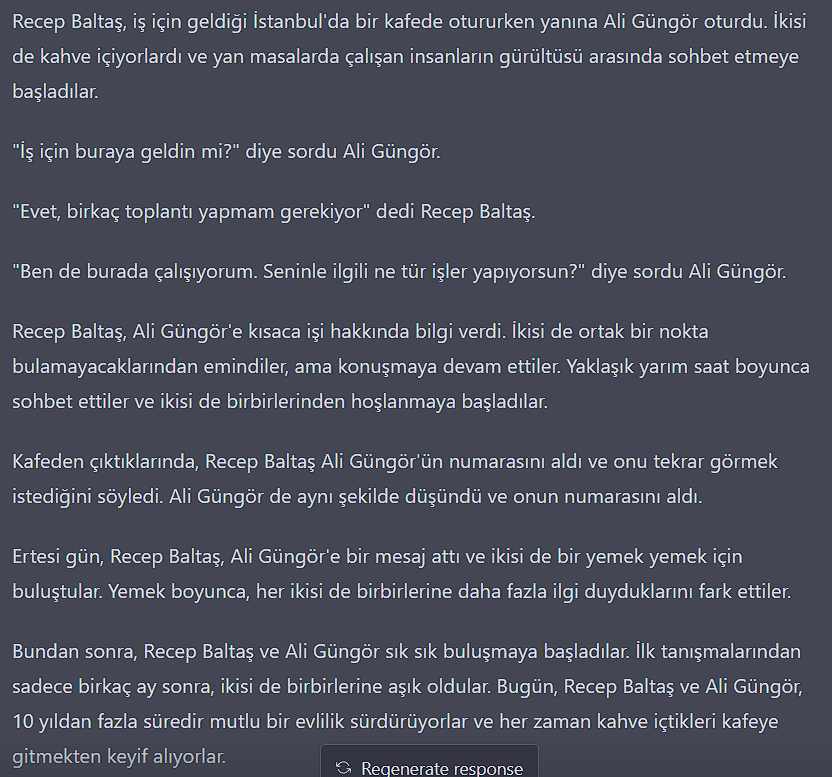This screenshot has height=777, width=832.
Task: Click the line '"Evet, birkaç toplantı yapmam gerekiyor"'
Action: coord(274,211)
